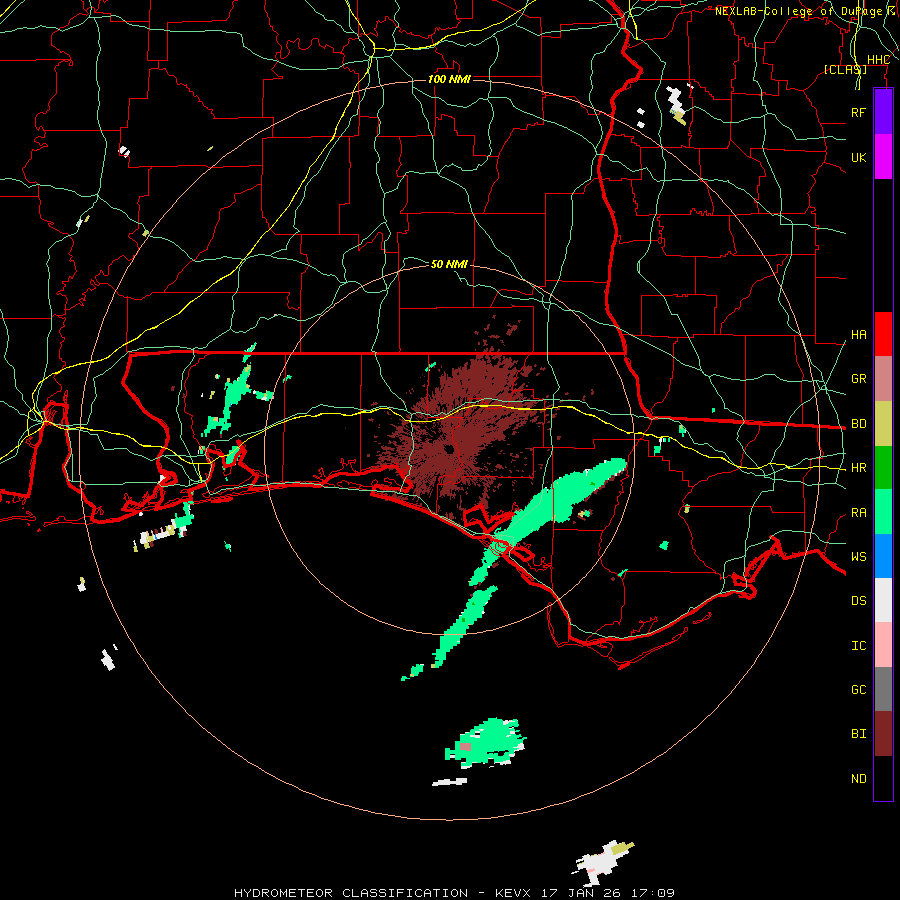Screen dimensions: 900x900
Task: Select the gray GC legend color block
Action: 883,689
